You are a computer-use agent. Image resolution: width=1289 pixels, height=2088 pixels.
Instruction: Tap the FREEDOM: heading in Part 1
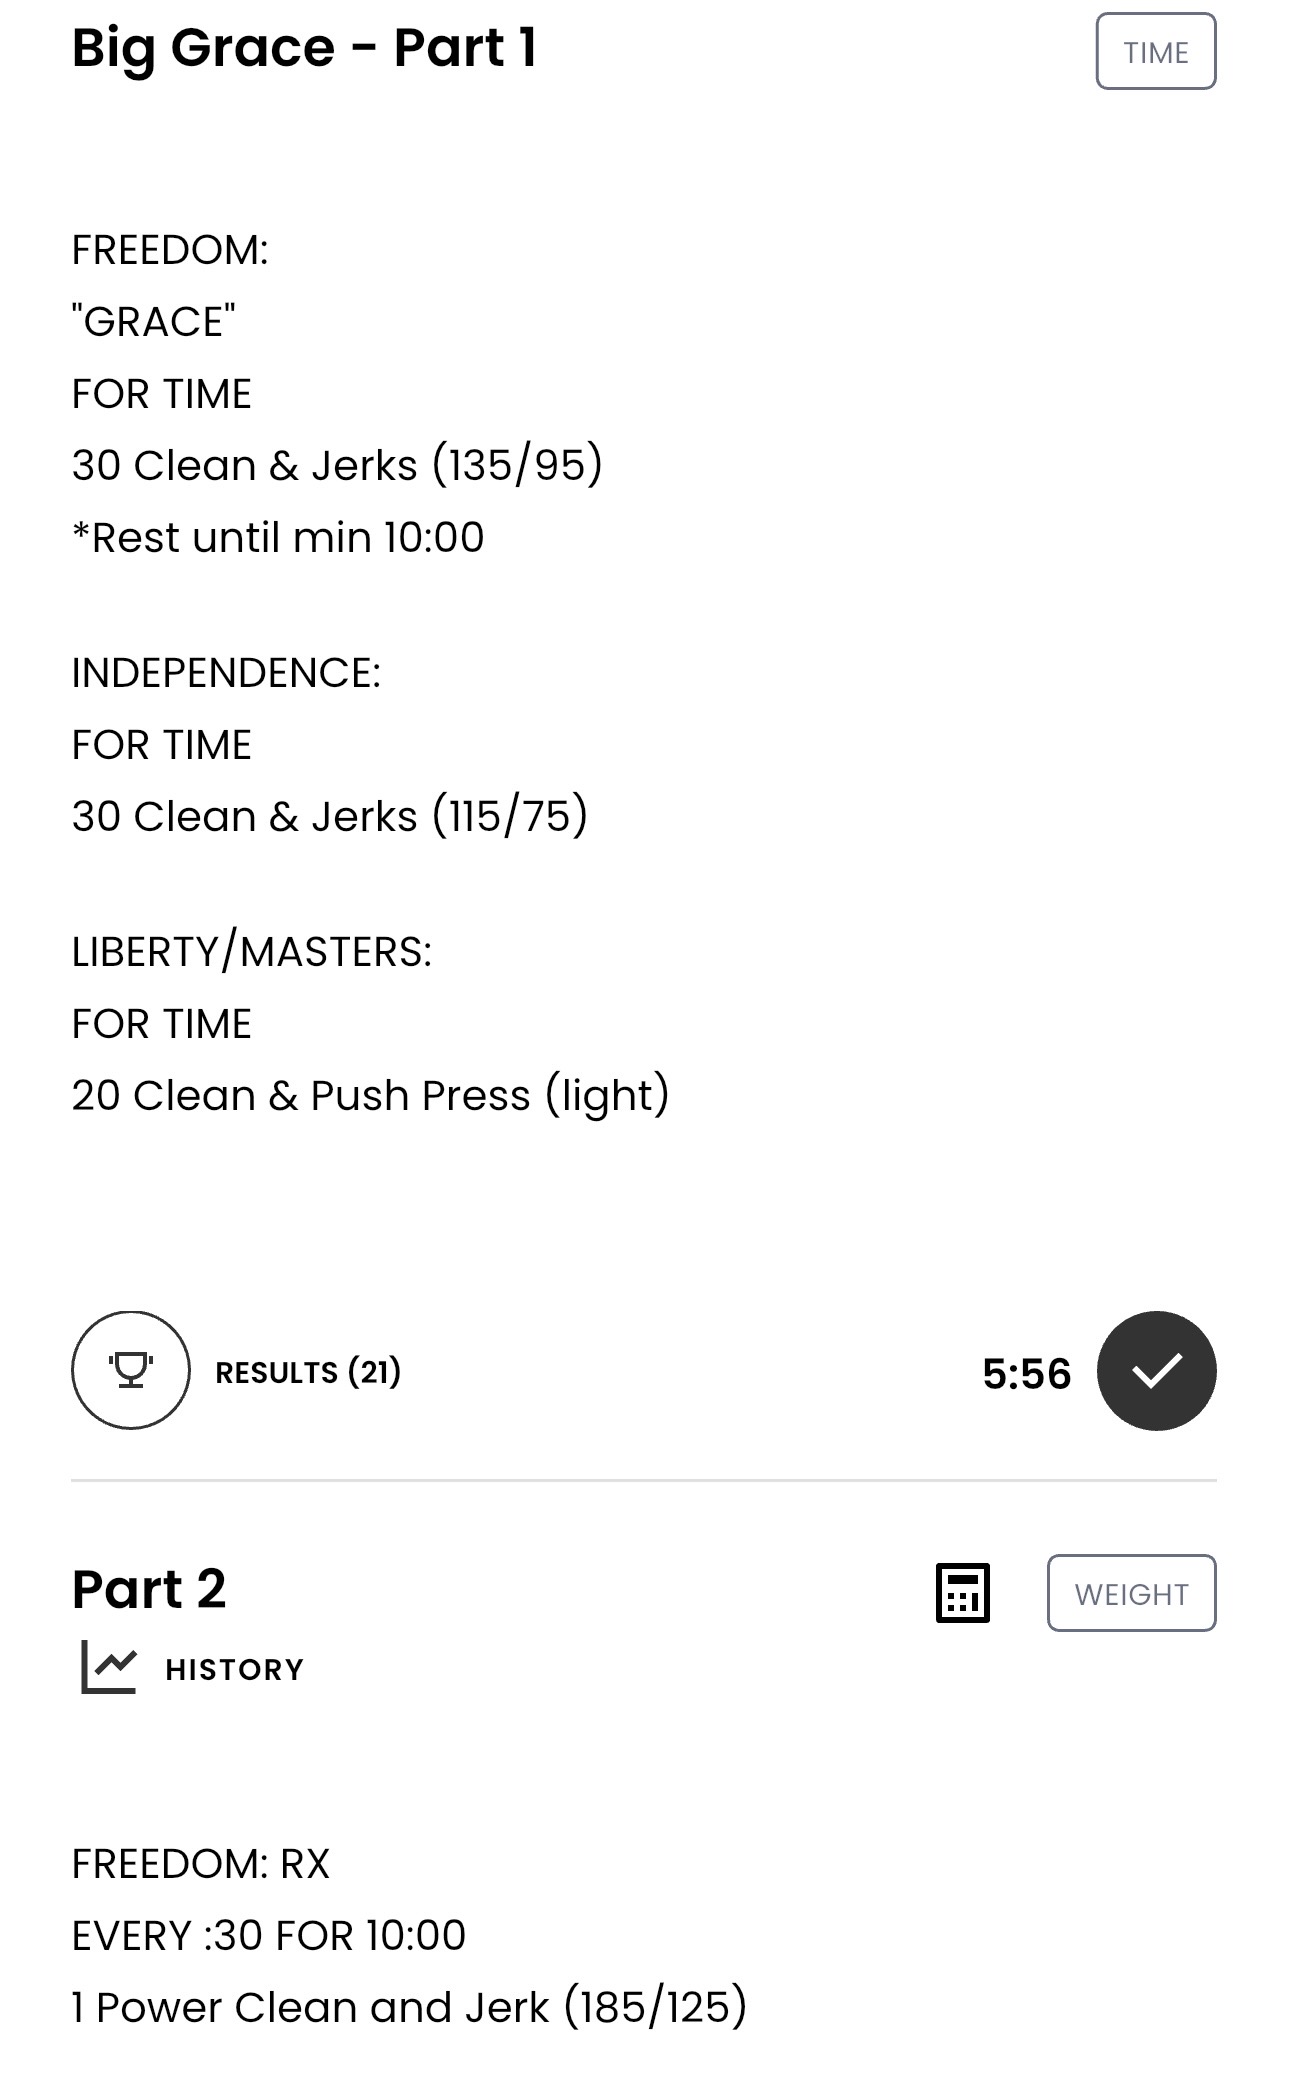[x=170, y=250]
